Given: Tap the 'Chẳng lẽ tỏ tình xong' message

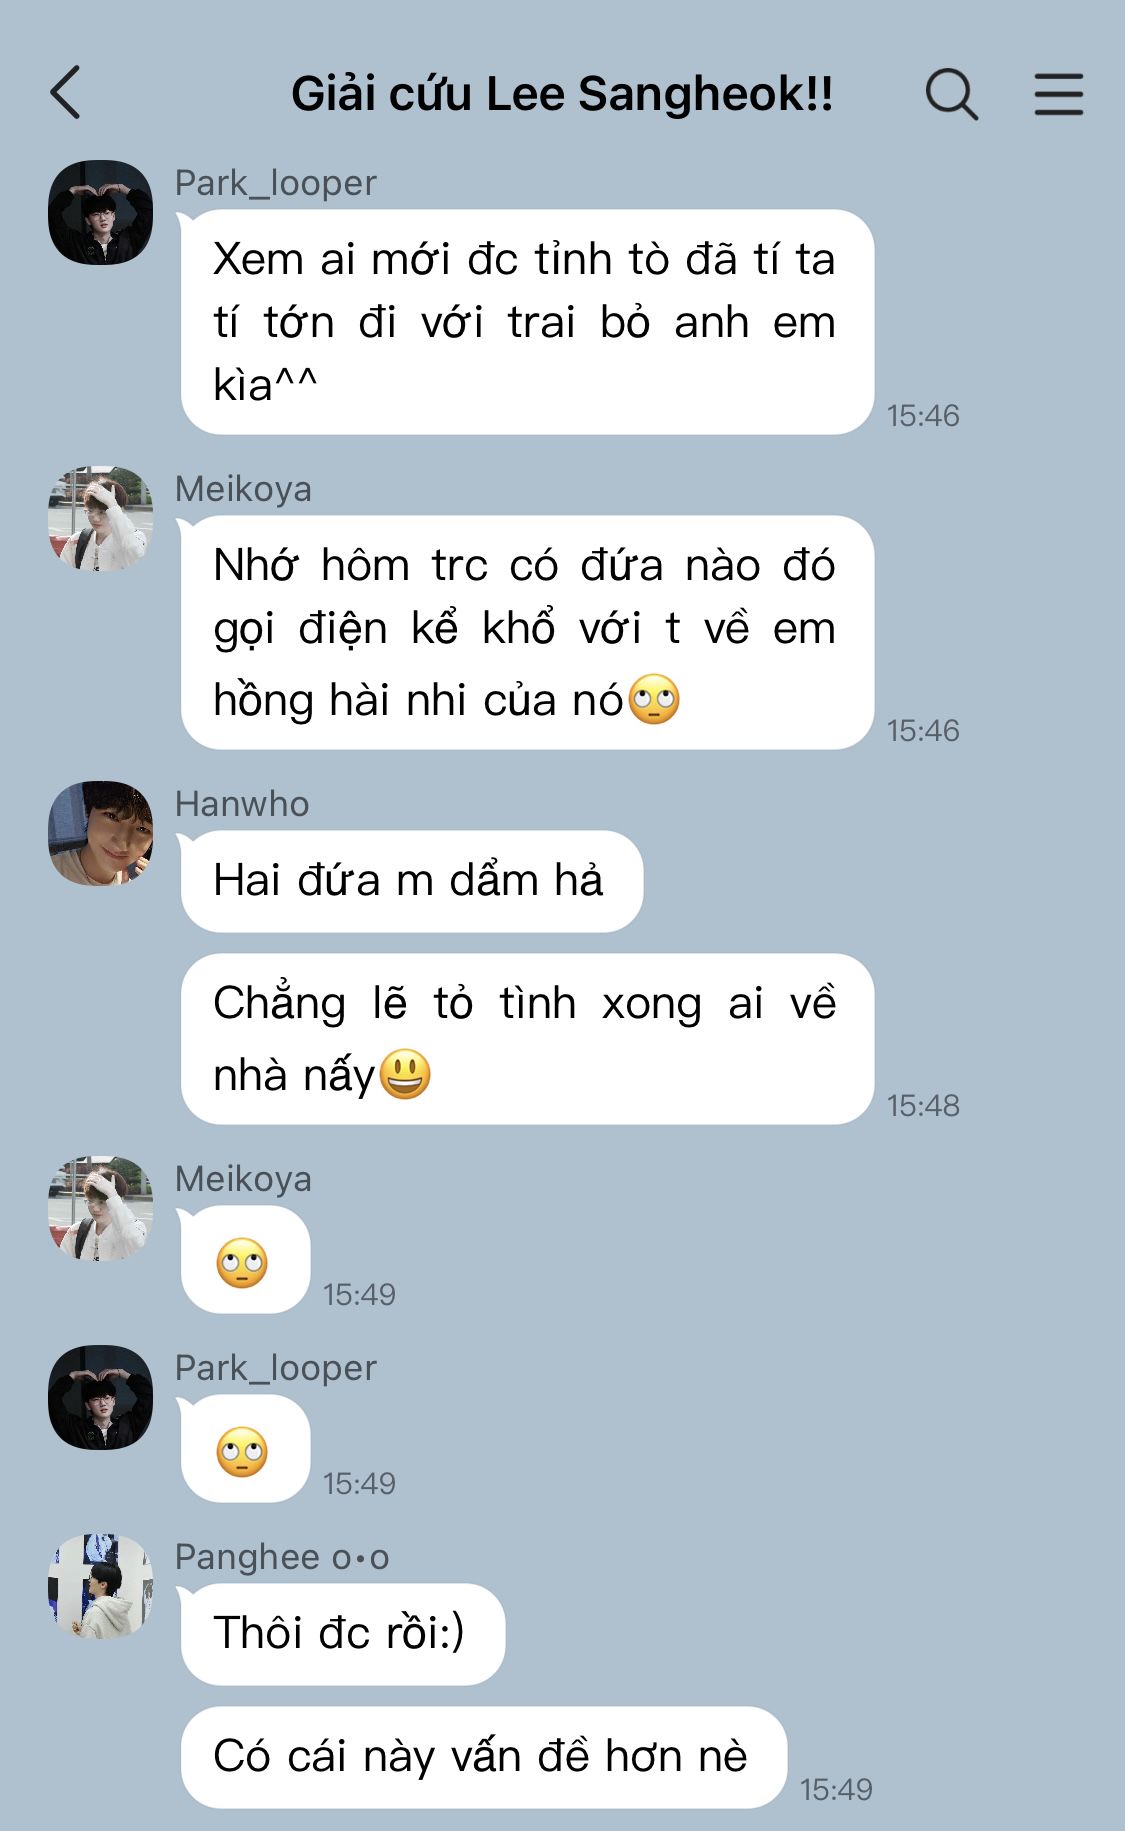Looking at the screenshot, I should tap(527, 1039).
